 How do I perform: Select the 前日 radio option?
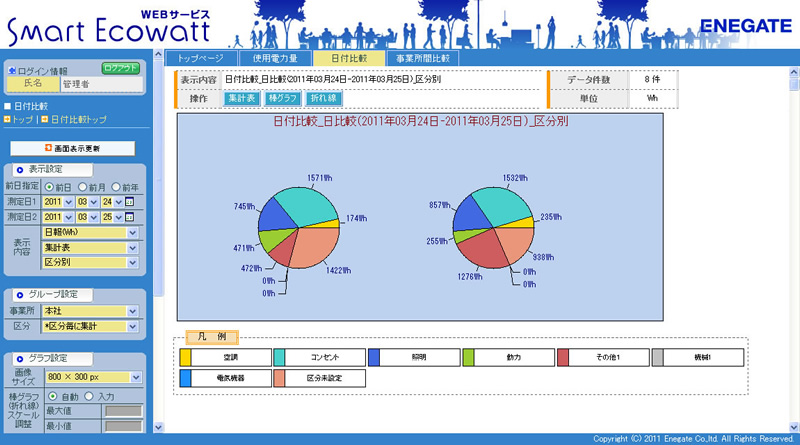point(49,187)
